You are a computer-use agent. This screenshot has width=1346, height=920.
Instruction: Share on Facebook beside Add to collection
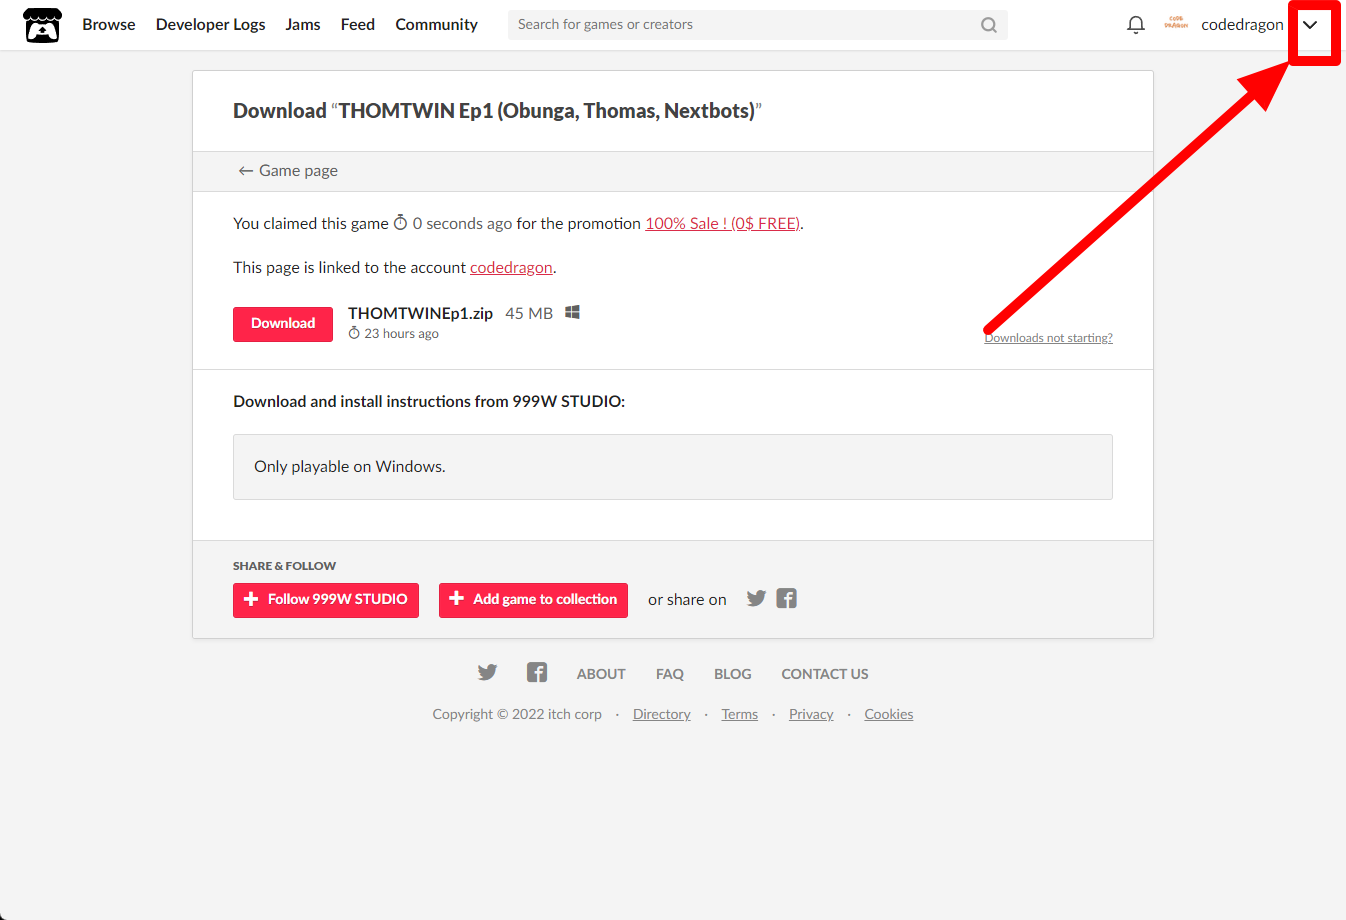click(787, 598)
